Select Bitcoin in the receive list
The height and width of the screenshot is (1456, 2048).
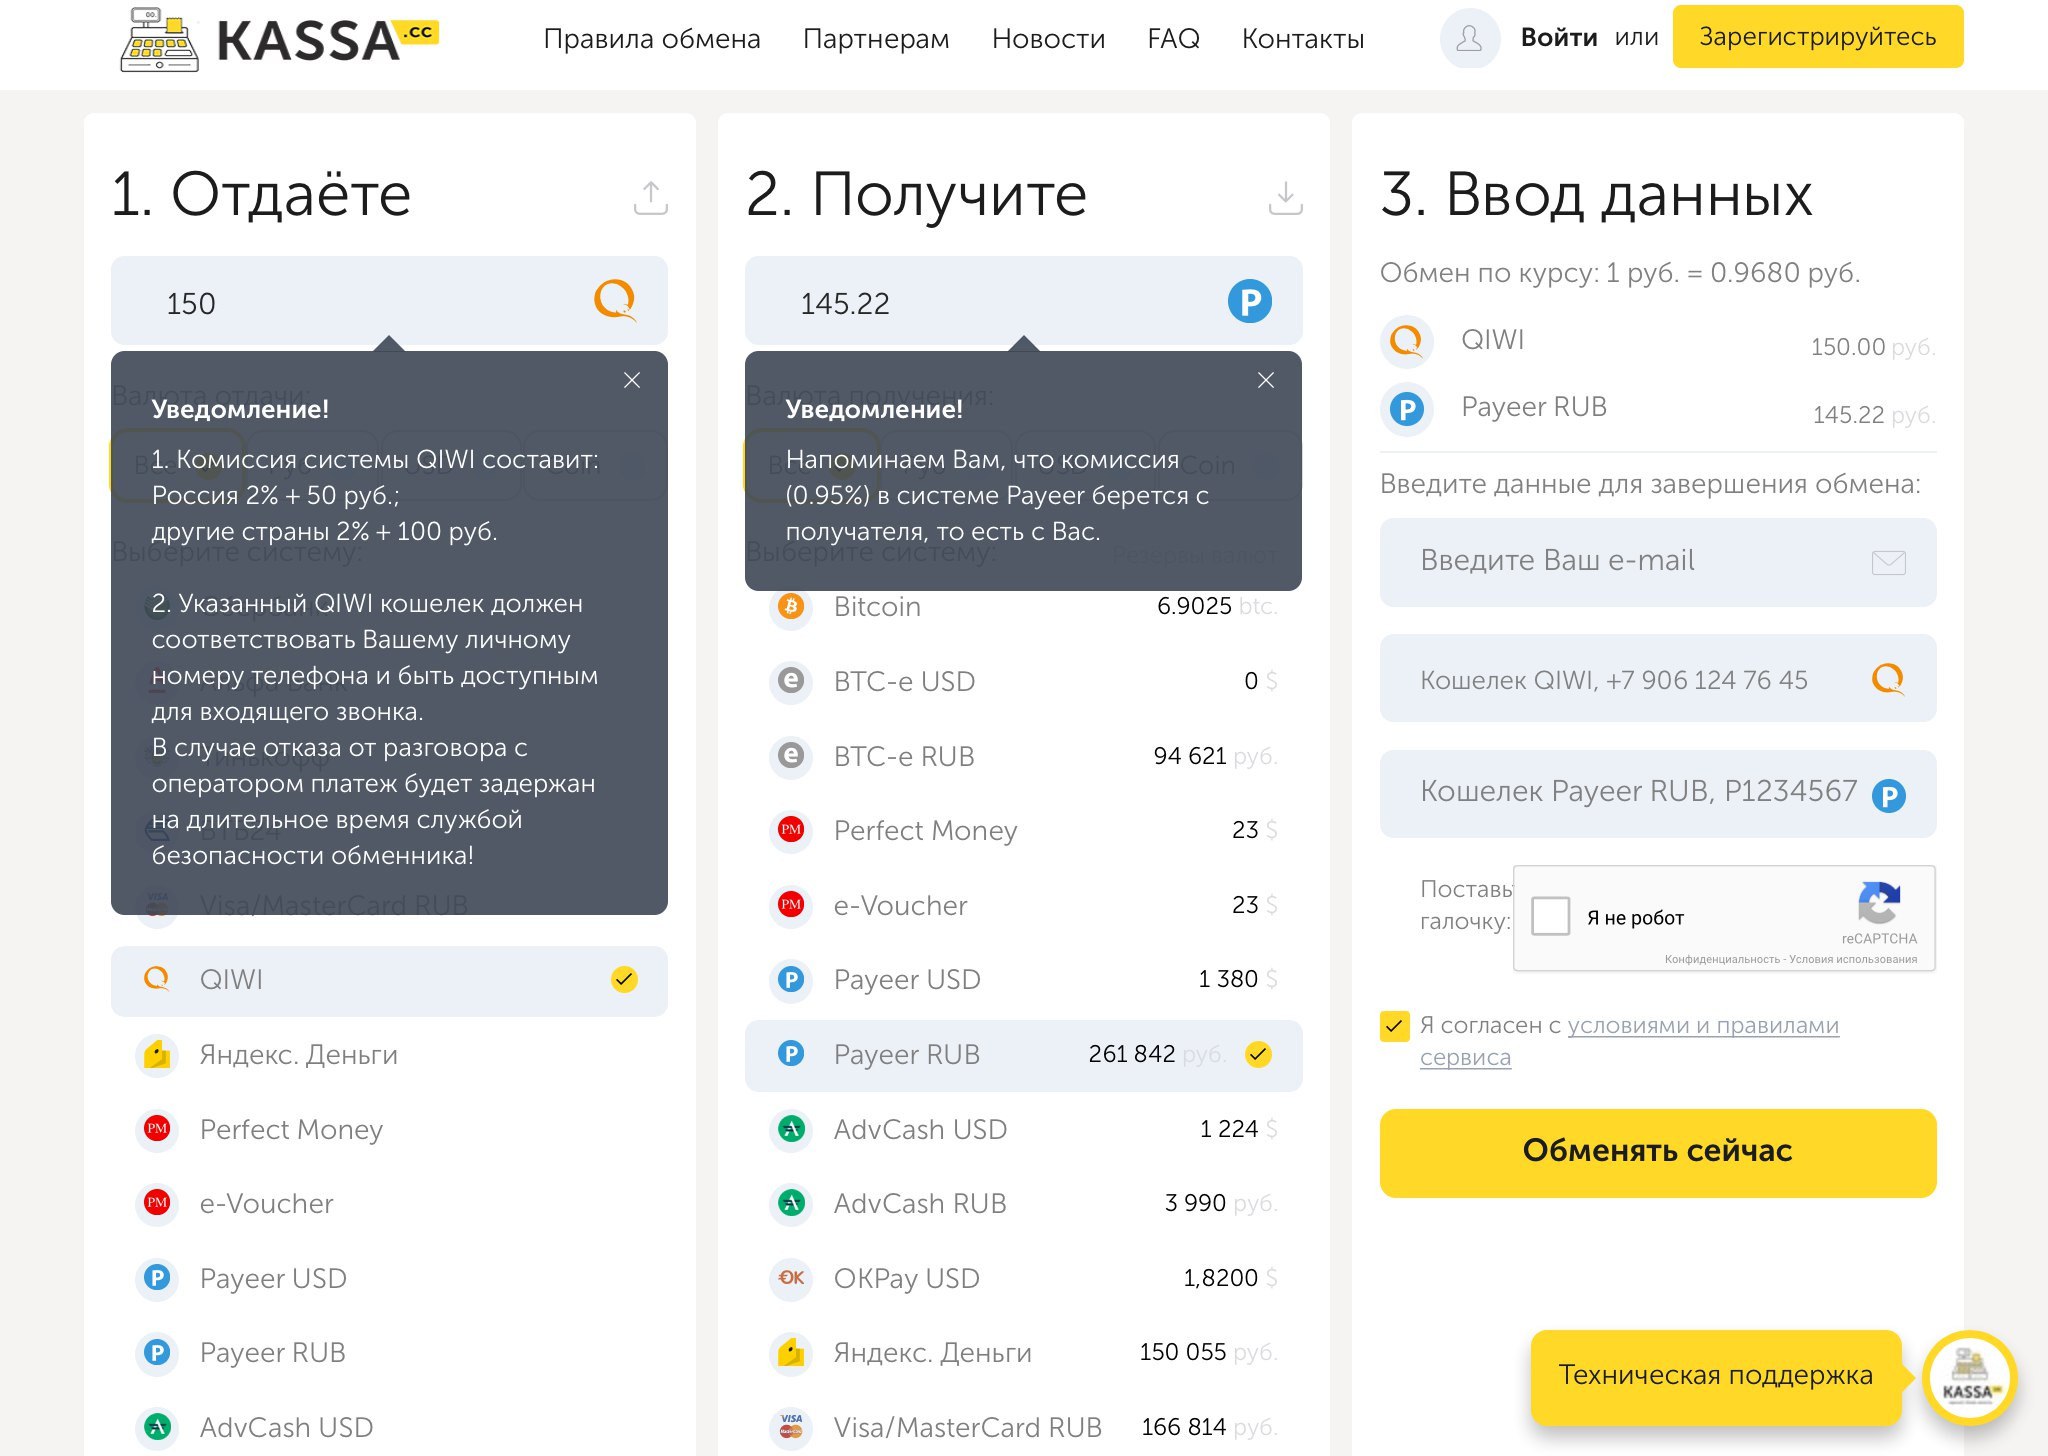[x=1023, y=606]
